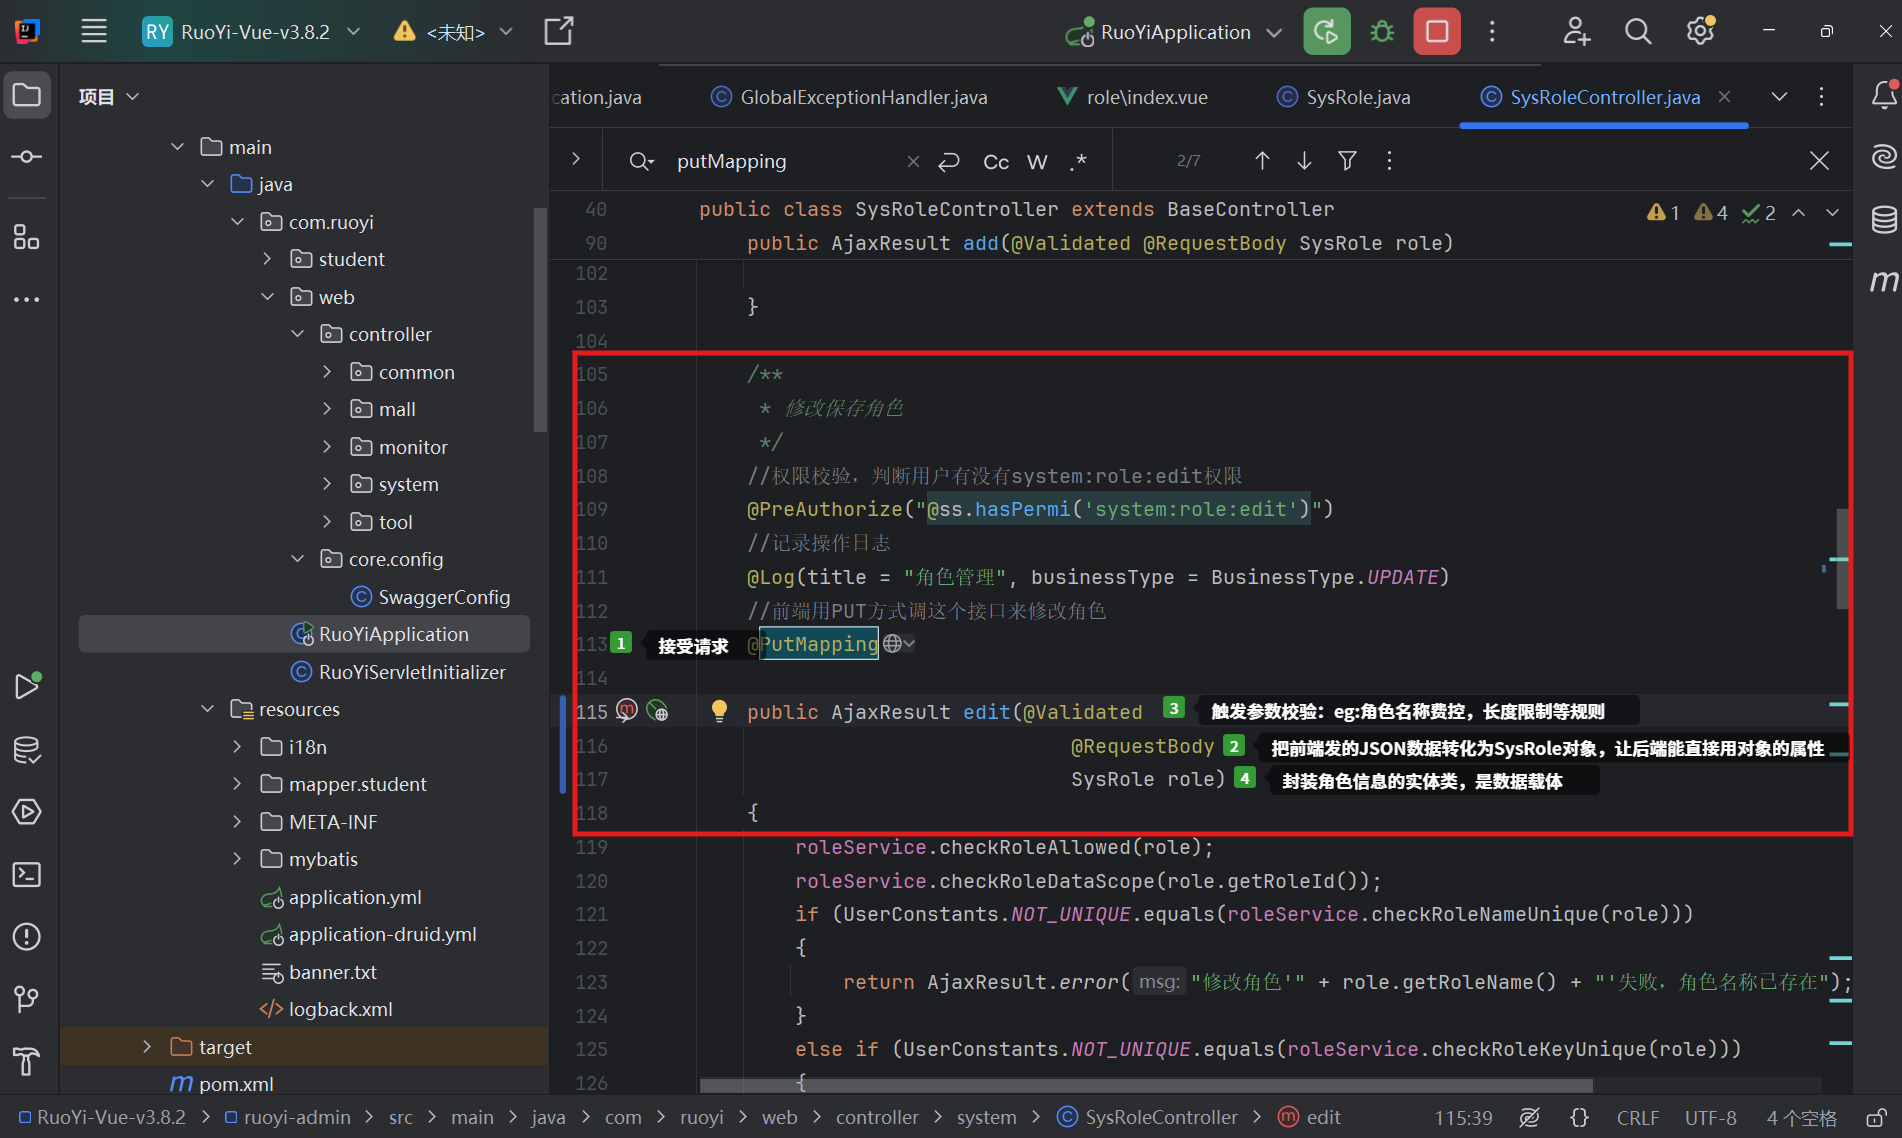Viewport: 1902px width, 1138px height.
Task: Switch to the role\index.vue tab
Action: pyautogui.click(x=1132, y=97)
